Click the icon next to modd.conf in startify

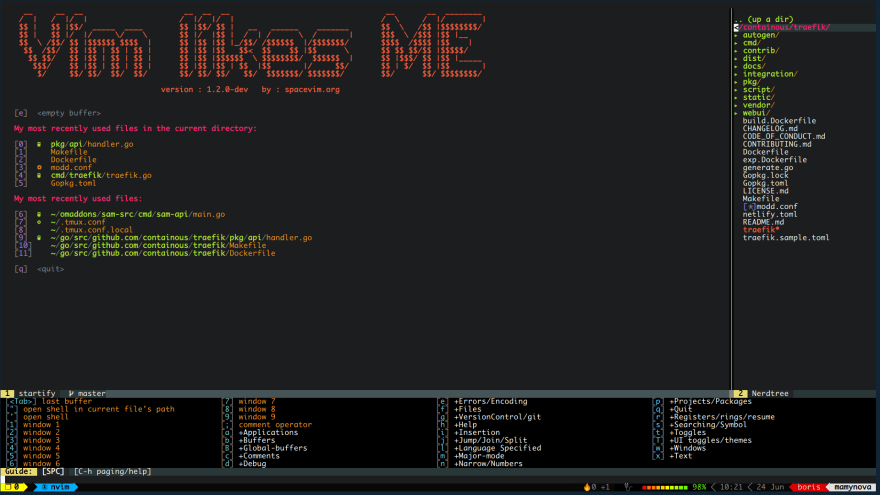(39, 167)
